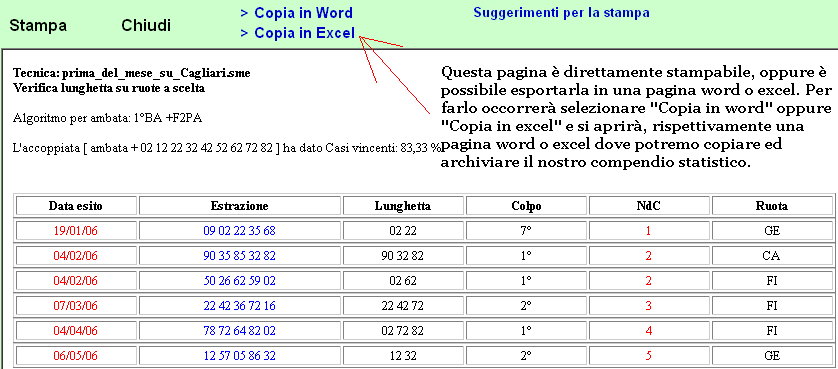The width and height of the screenshot is (838, 369).
Task: Click extraction 90 35 85 32 82
Action: [239, 256]
